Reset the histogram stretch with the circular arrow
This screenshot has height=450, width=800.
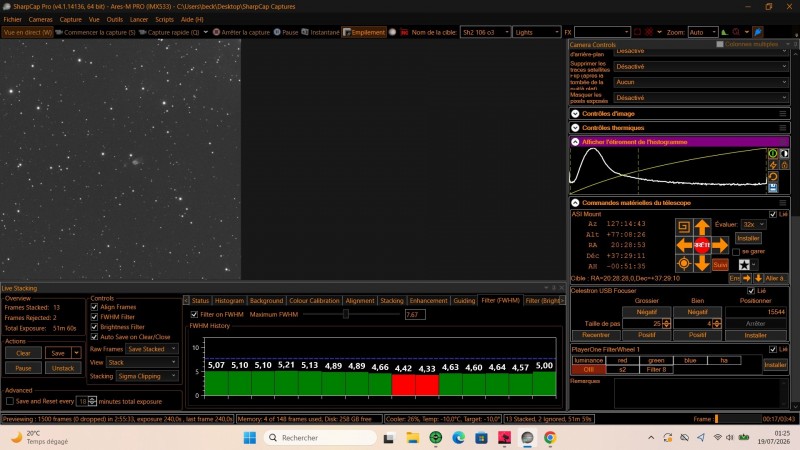(x=773, y=176)
